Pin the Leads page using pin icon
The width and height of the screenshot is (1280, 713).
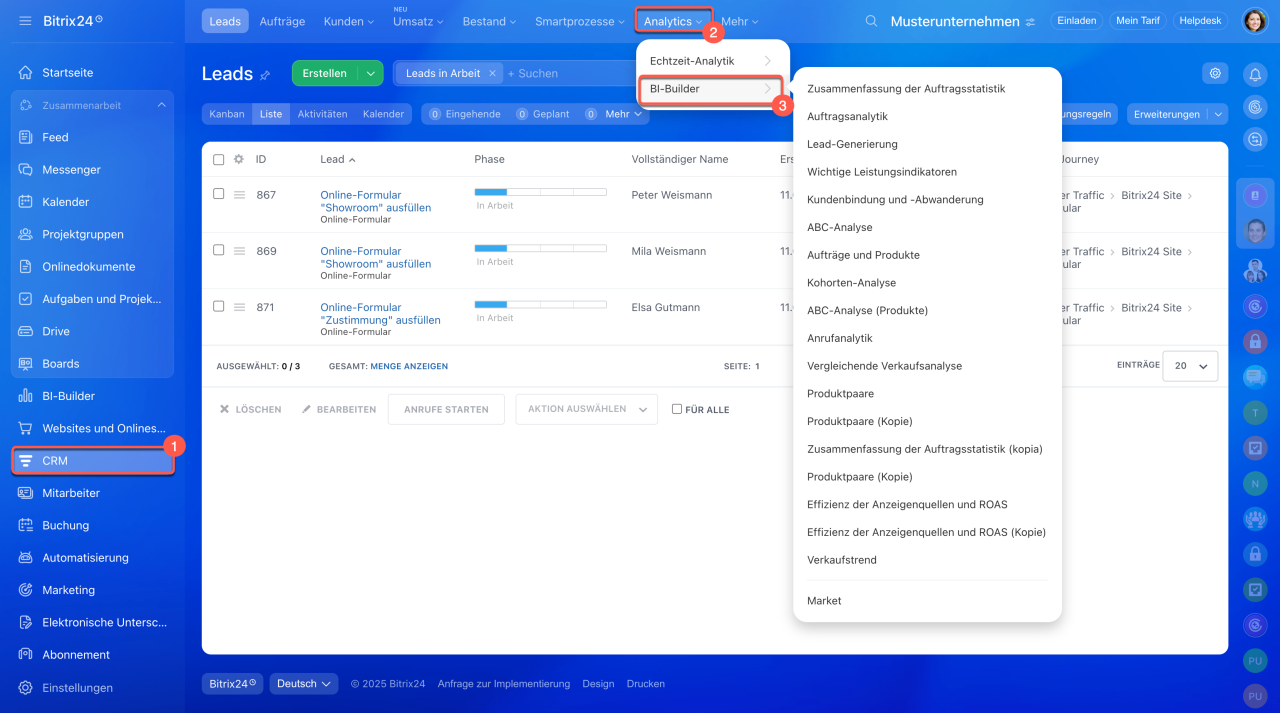265,75
